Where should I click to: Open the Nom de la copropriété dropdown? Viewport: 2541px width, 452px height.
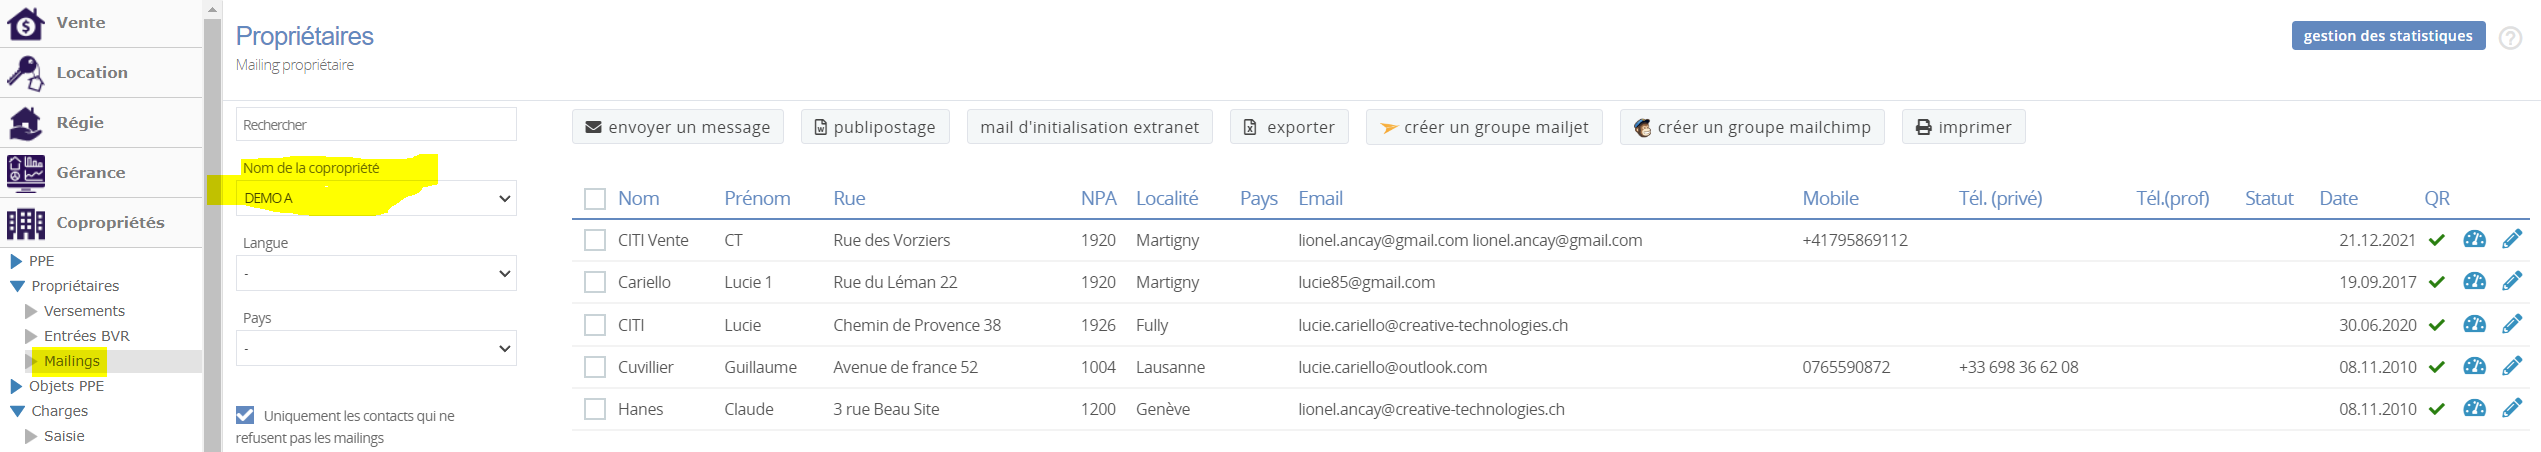pos(376,198)
